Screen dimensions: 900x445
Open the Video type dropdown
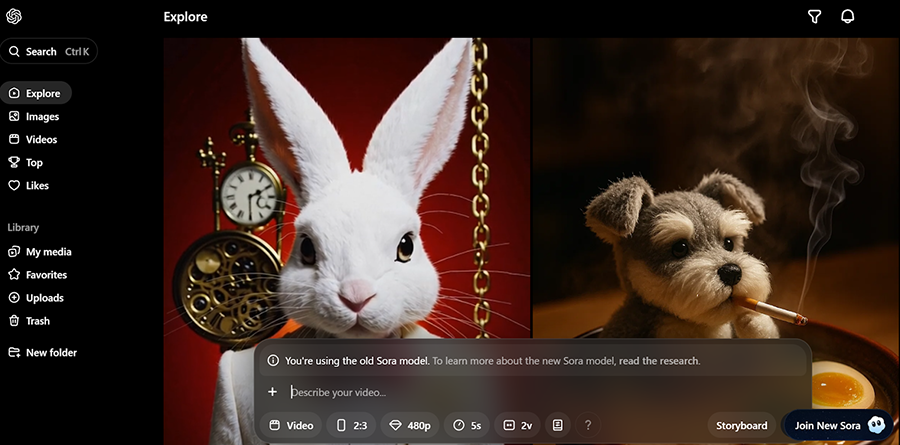291,425
